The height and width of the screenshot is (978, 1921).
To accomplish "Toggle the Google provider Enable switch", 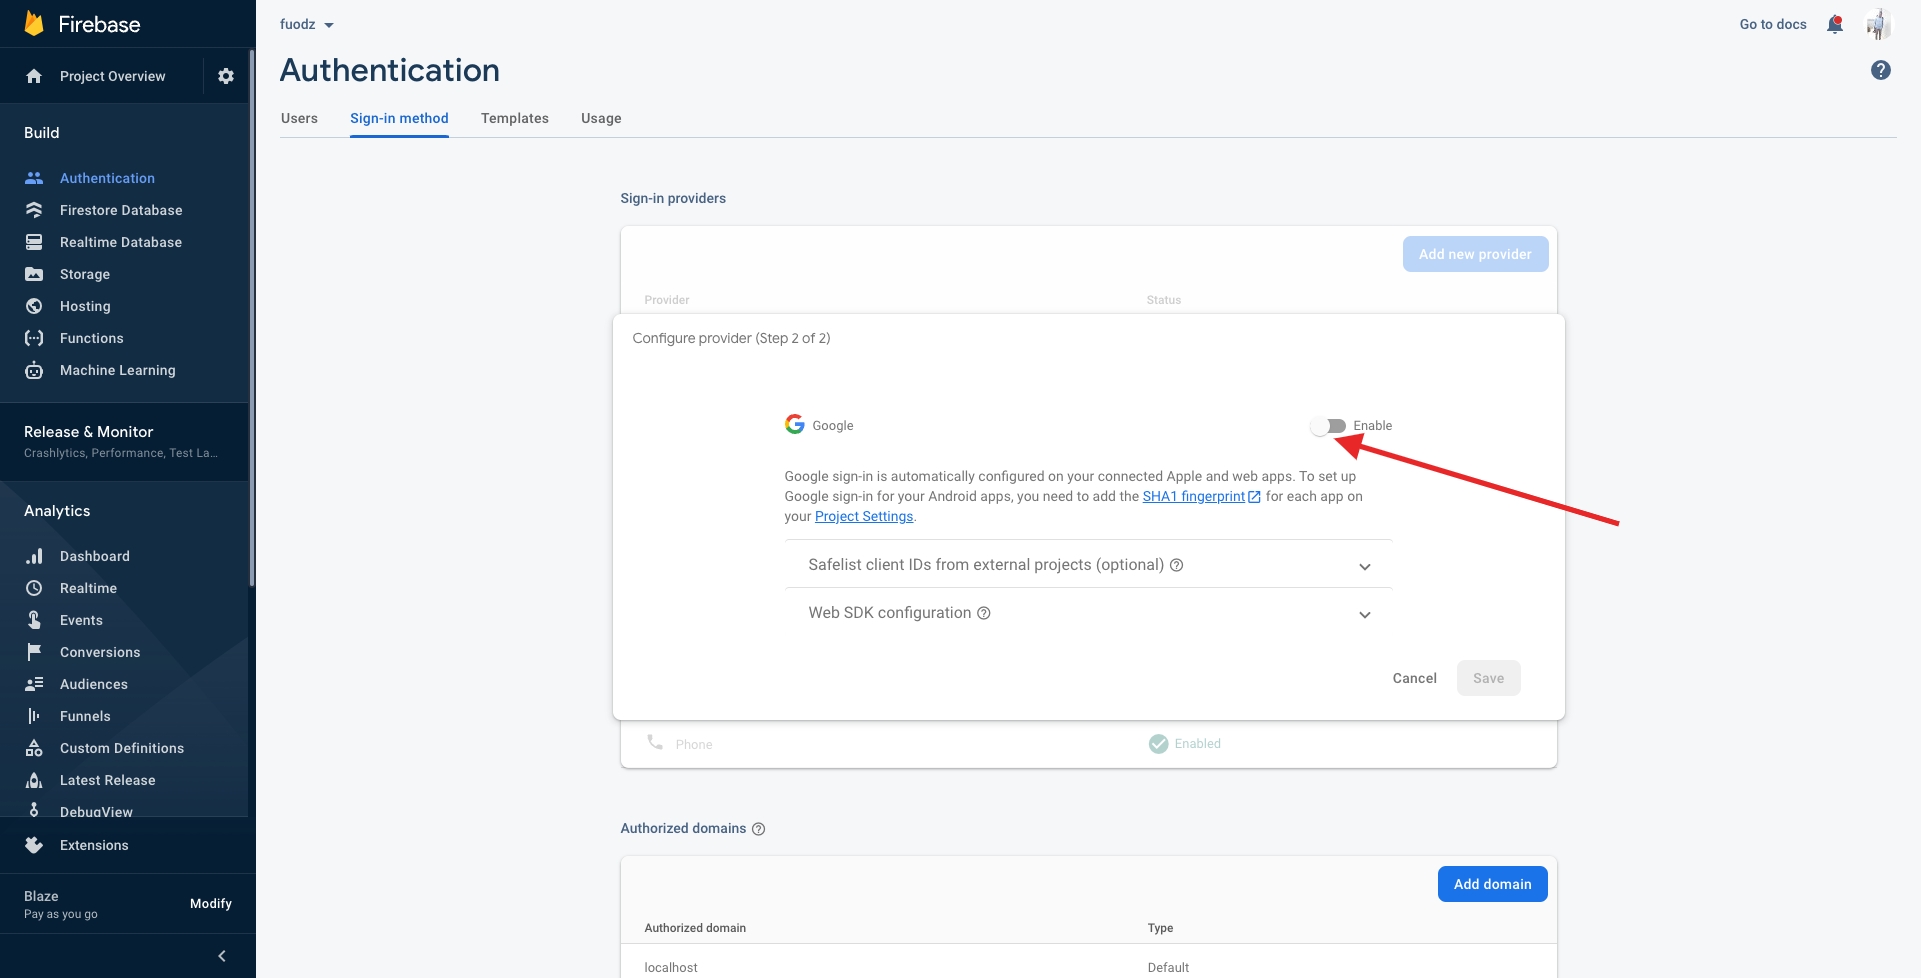I will (x=1328, y=426).
